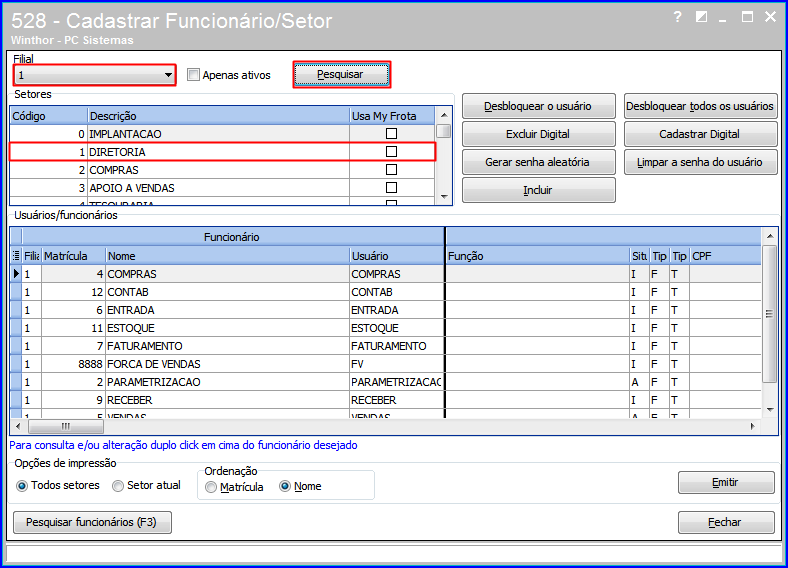The width and height of the screenshot is (788, 568).
Task: Click the CPF column header
Action: 725,256
